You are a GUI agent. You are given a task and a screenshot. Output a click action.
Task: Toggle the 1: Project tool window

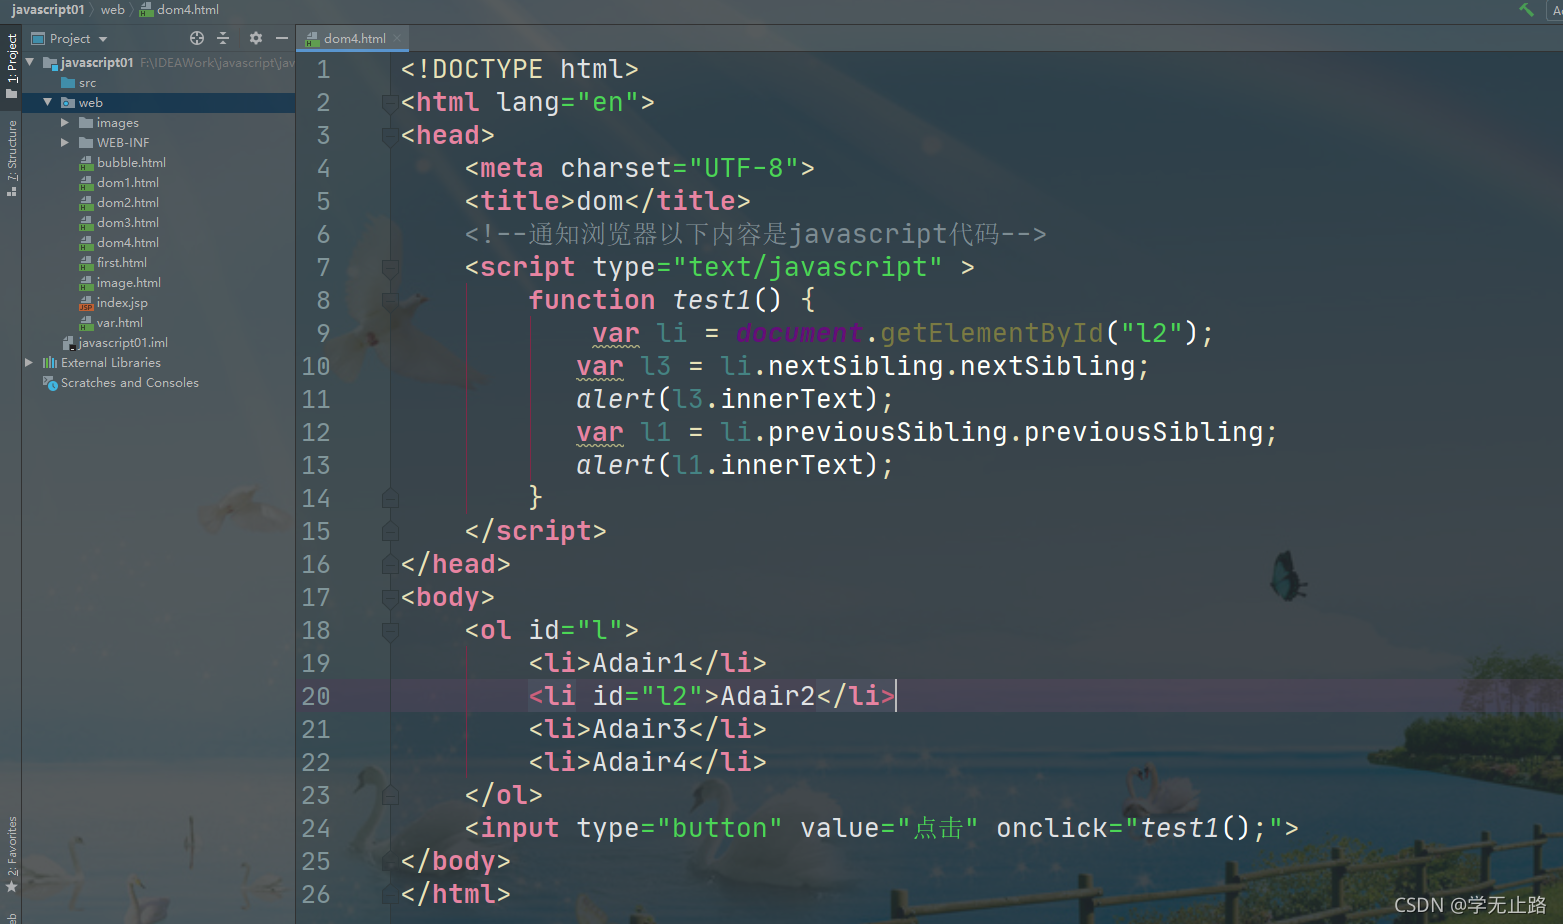11,66
